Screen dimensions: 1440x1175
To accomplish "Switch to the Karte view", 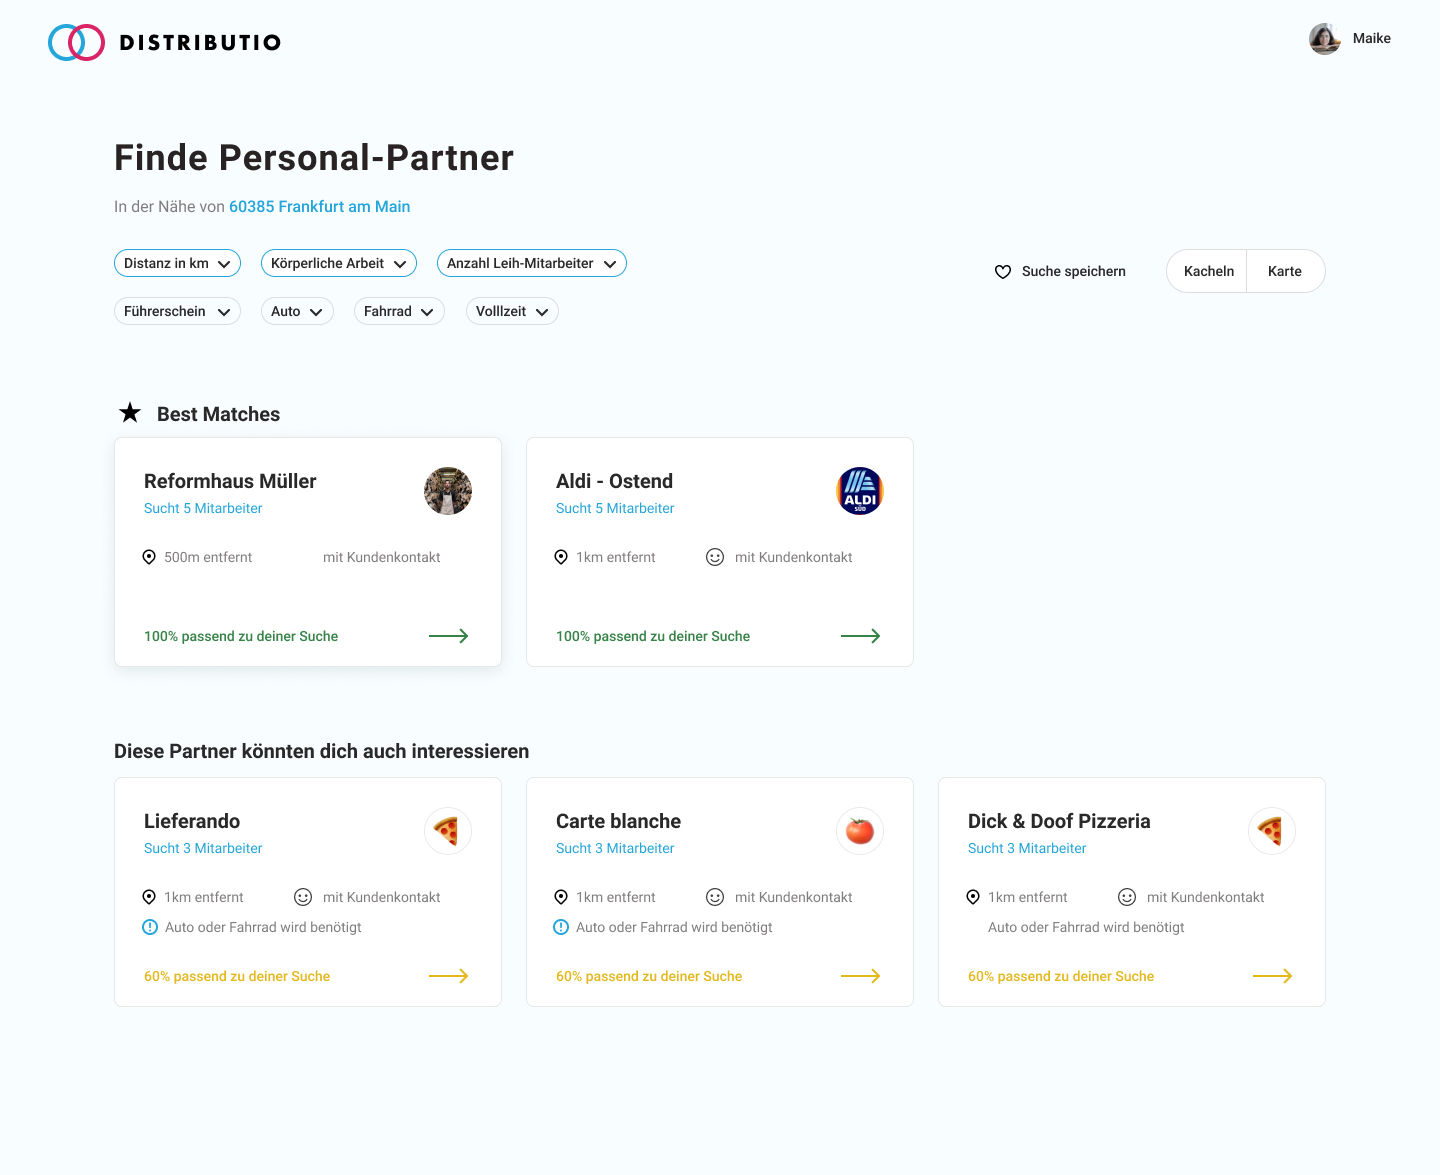I will pyautogui.click(x=1285, y=271).
